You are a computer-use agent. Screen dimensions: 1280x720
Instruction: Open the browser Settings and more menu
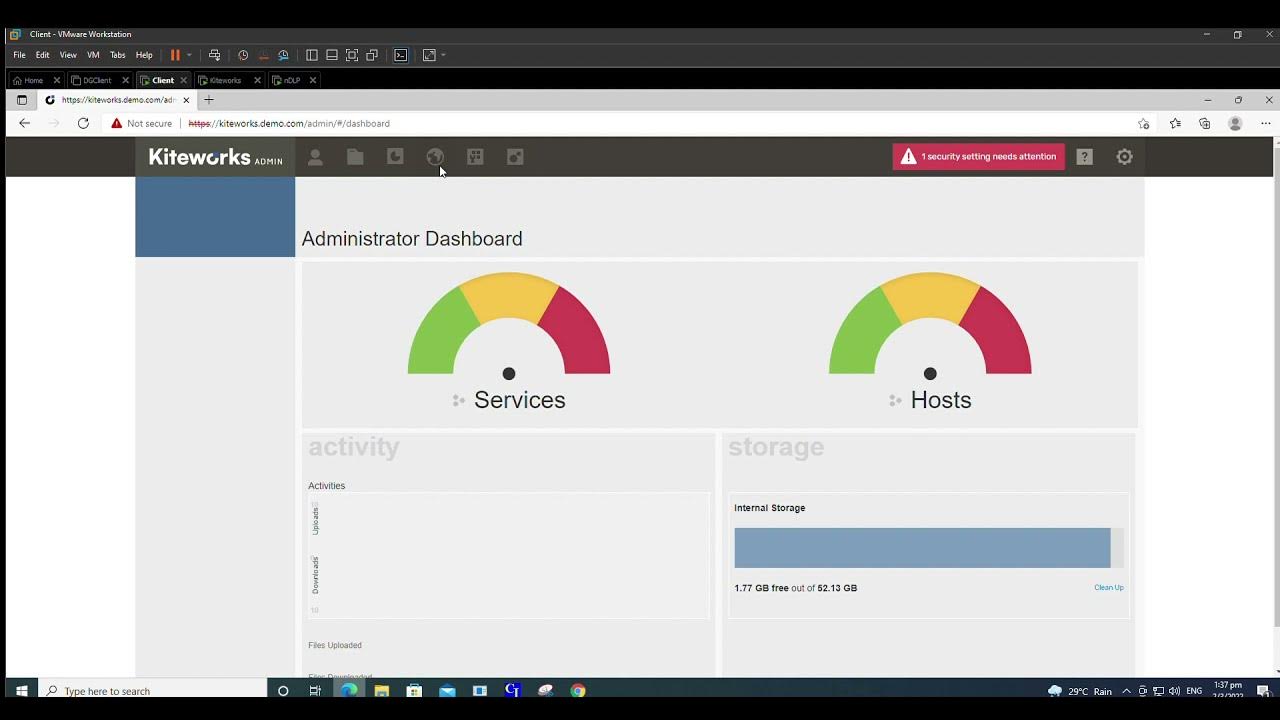[1265, 123]
